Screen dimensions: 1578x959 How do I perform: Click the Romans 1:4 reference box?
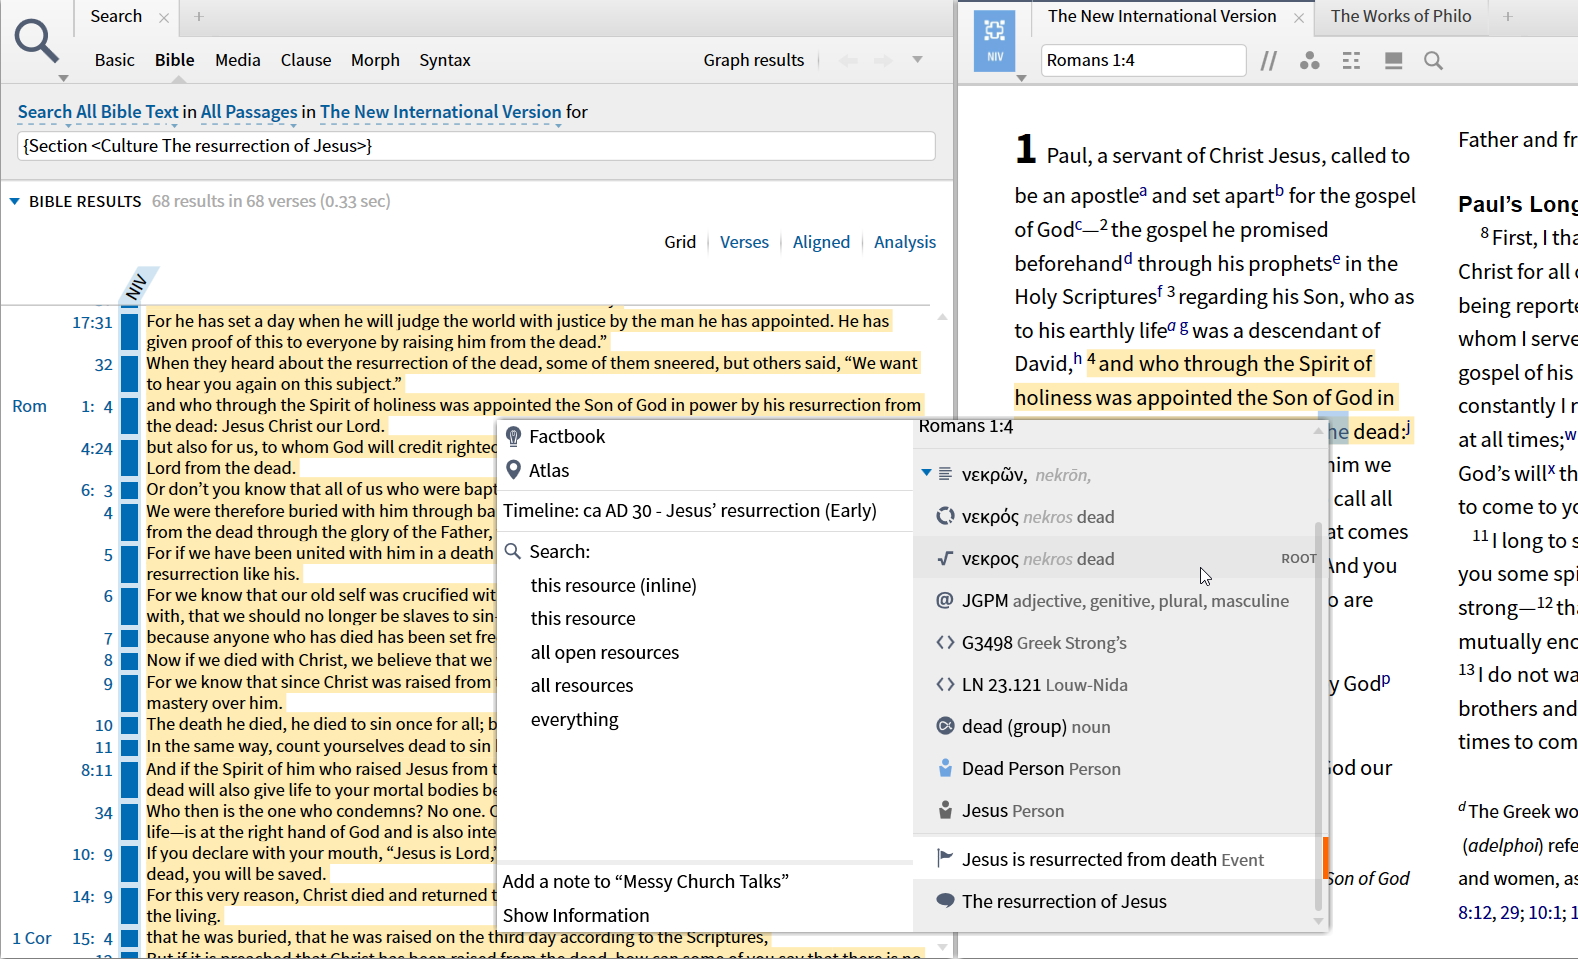[1143, 61]
